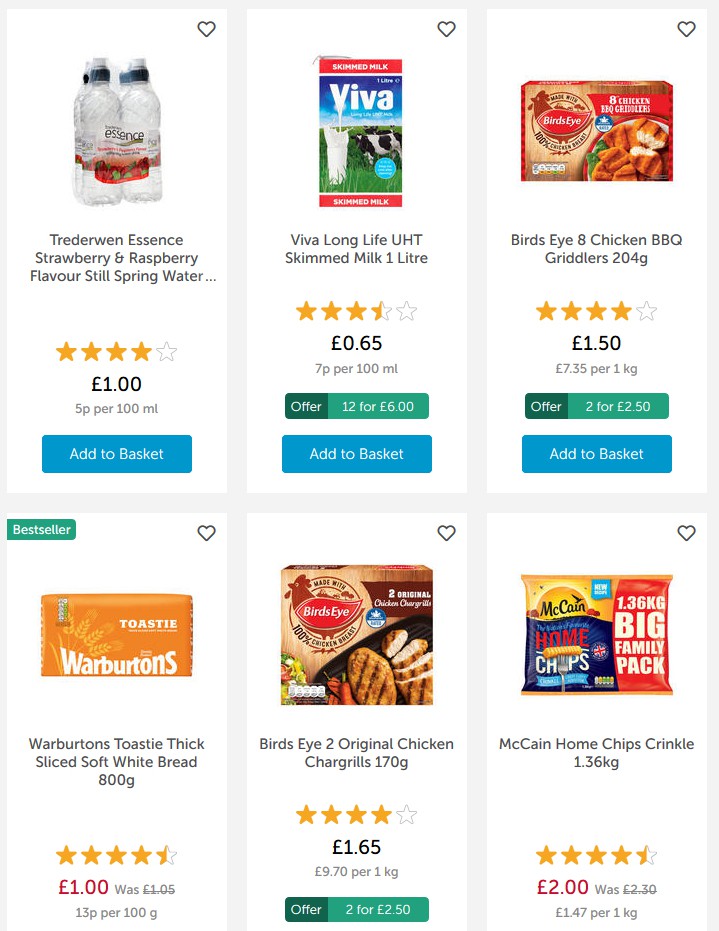Open the 12 for £6.00 milk offer
This screenshot has height=931, width=719.
pyautogui.click(x=357, y=406)
